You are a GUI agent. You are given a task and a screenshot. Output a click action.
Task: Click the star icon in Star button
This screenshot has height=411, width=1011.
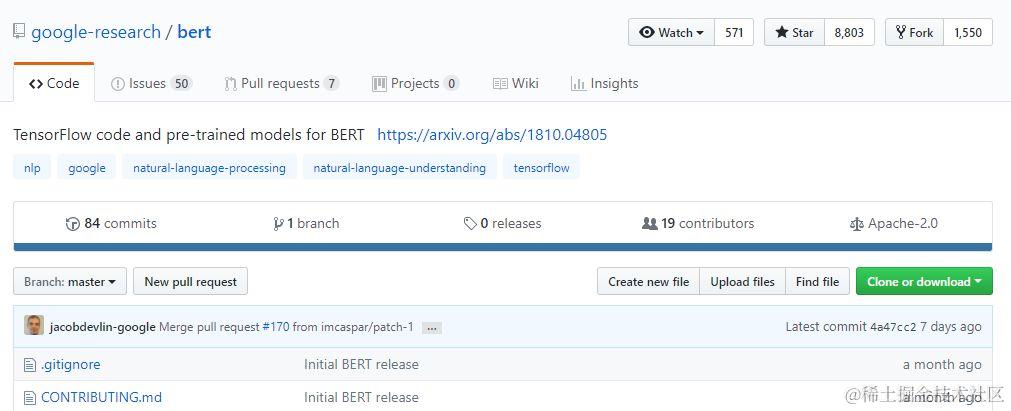click(x=781, y=32)
